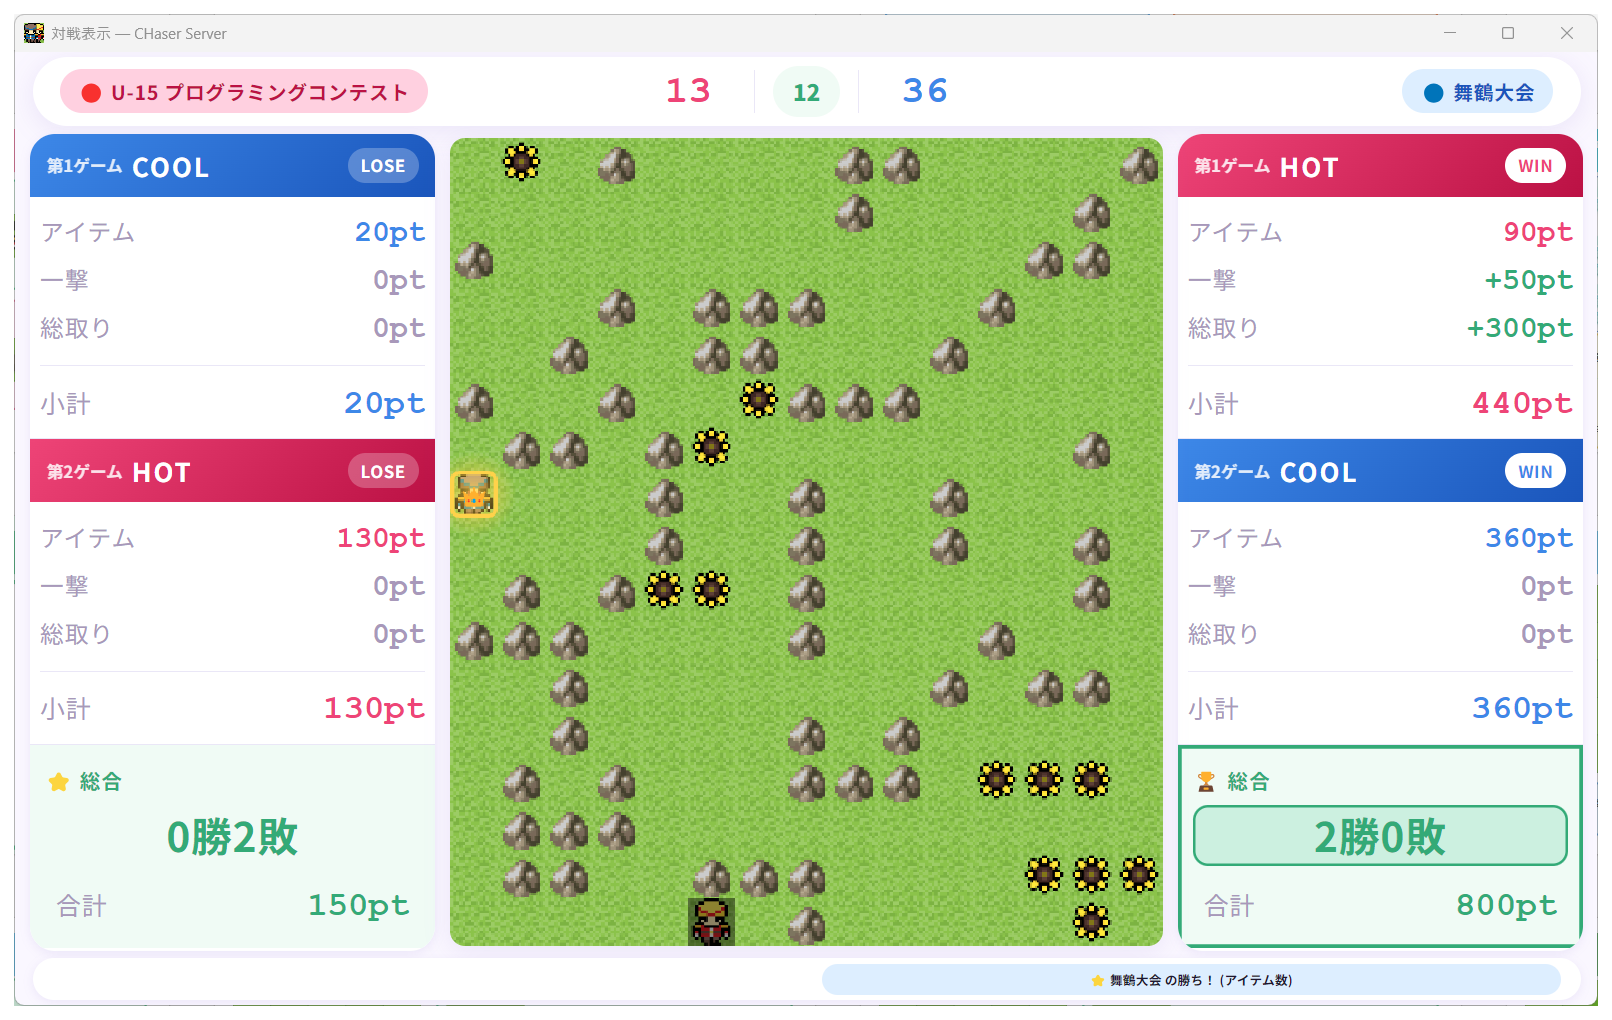
Task: Click the sunflower item in the map's top-left corner
Action: tap(521, 162)
